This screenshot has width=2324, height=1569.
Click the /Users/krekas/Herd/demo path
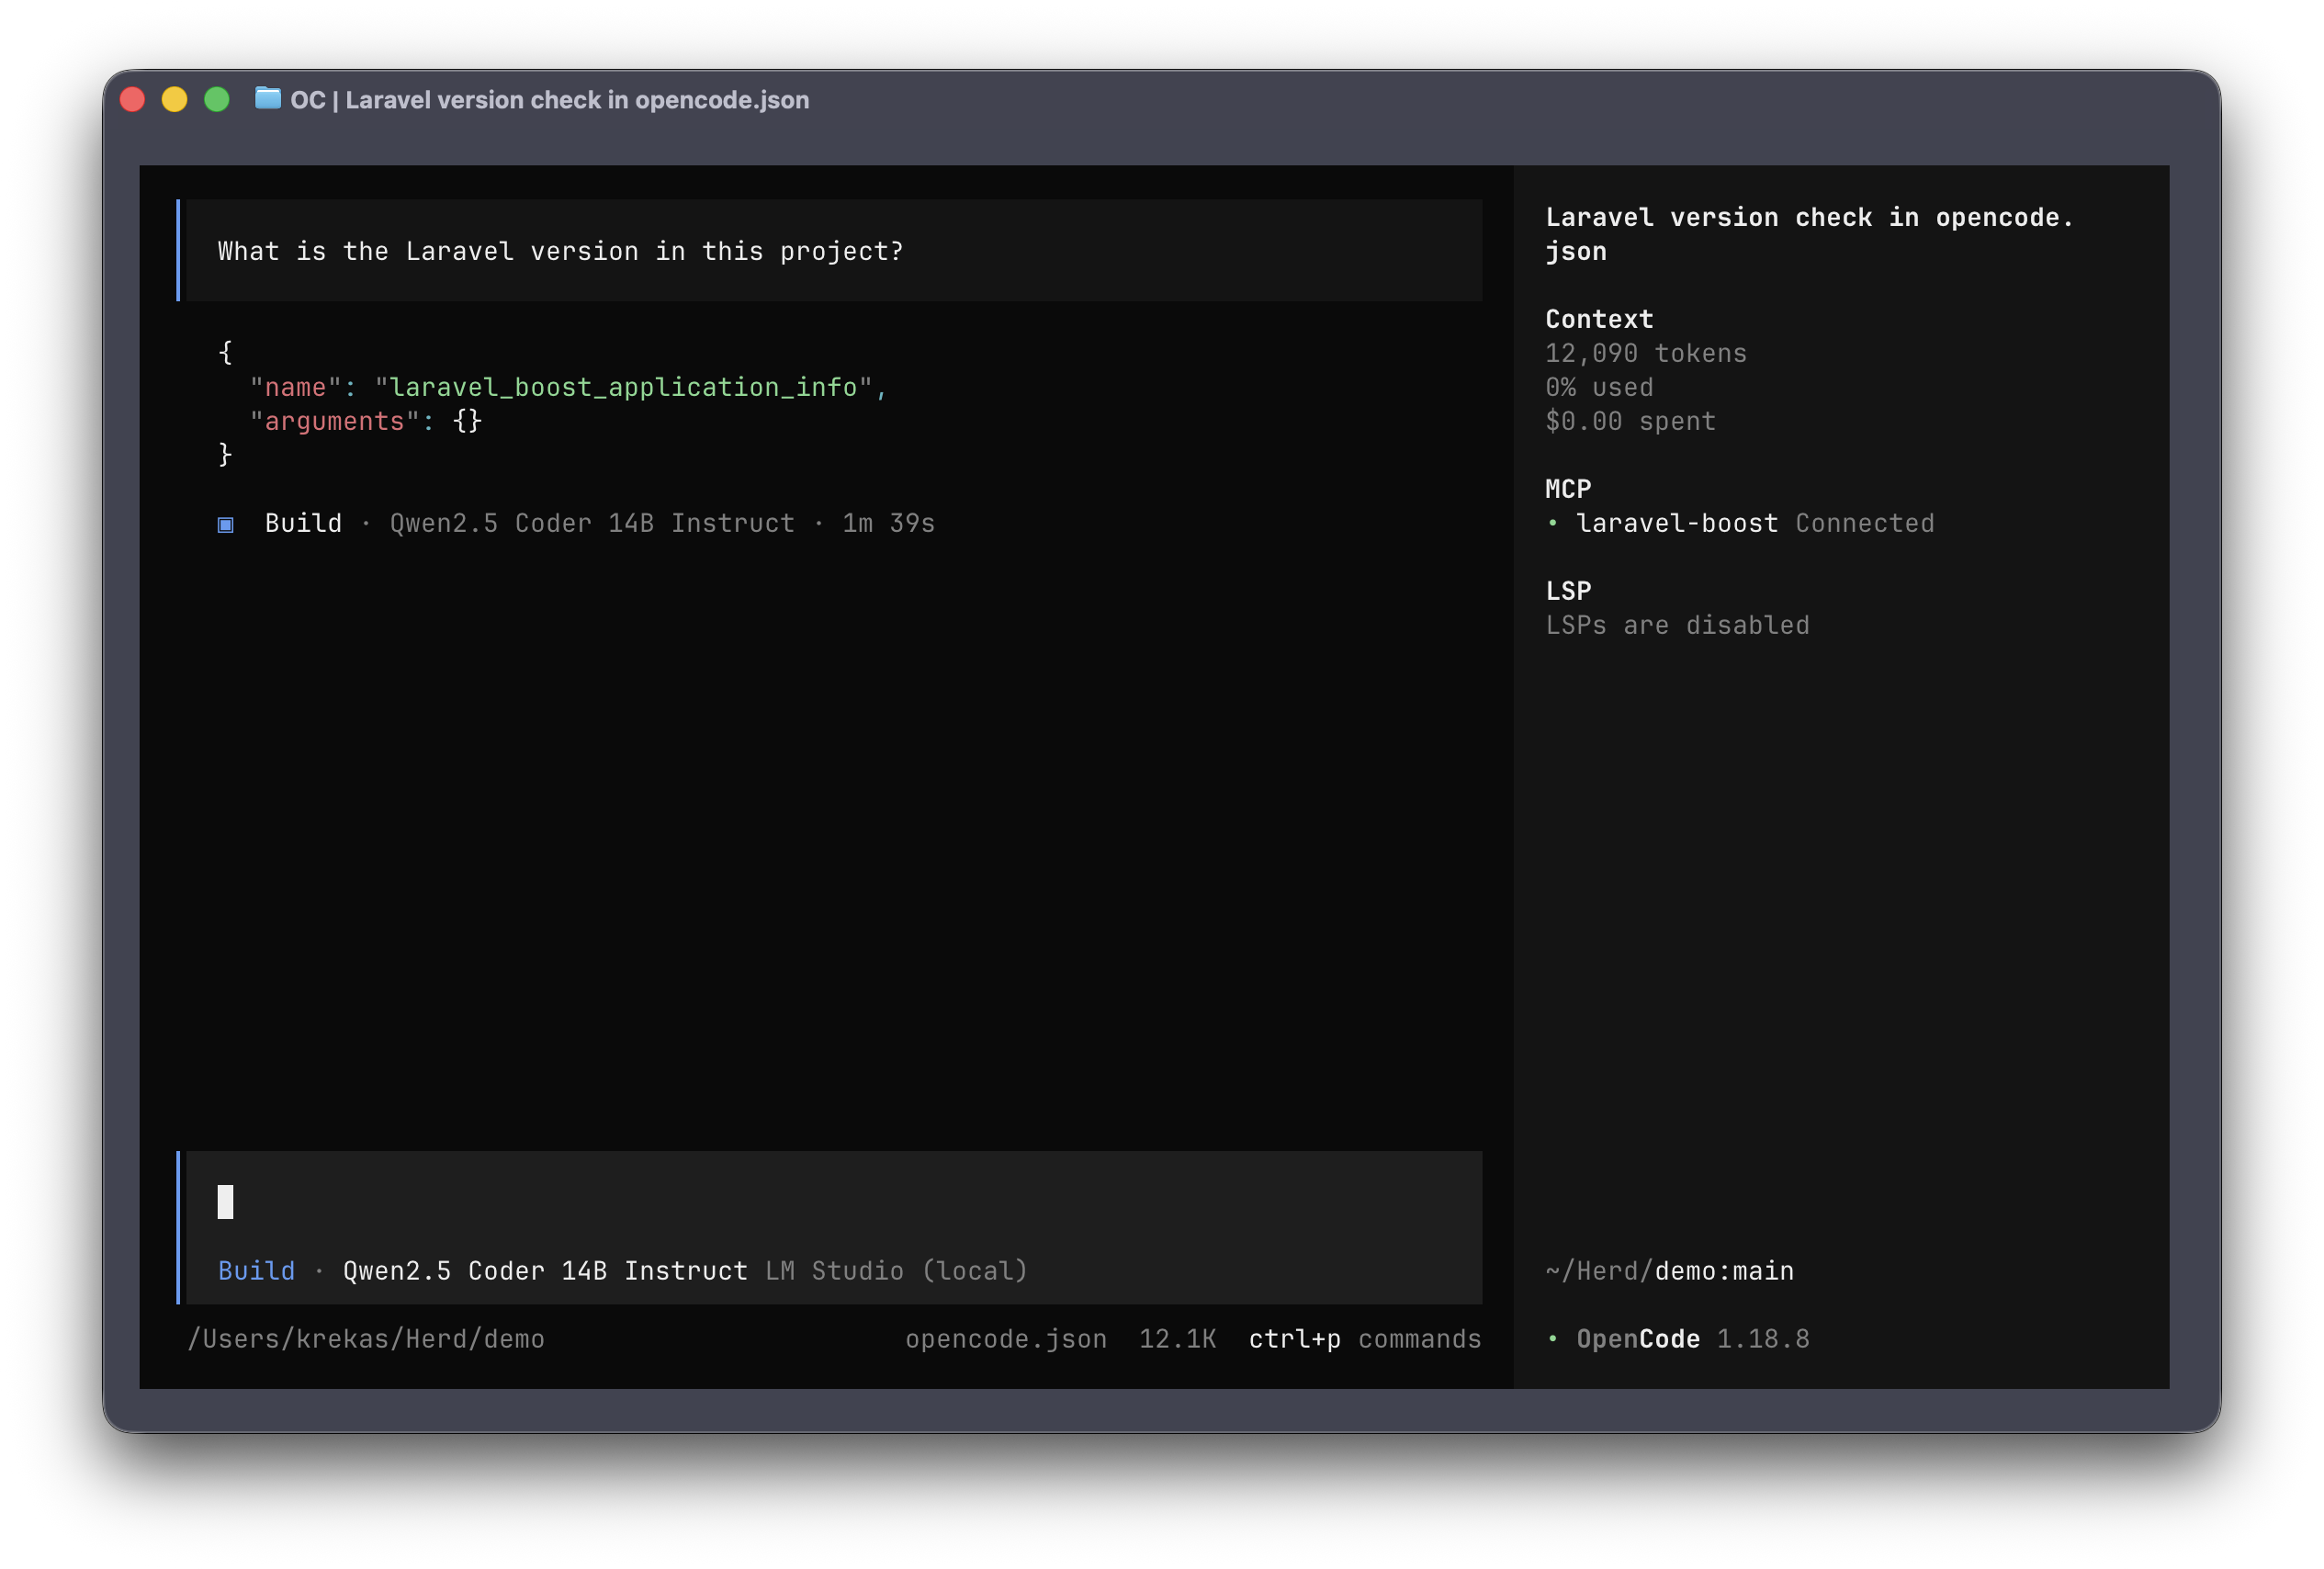click(x=366, y=1339)
